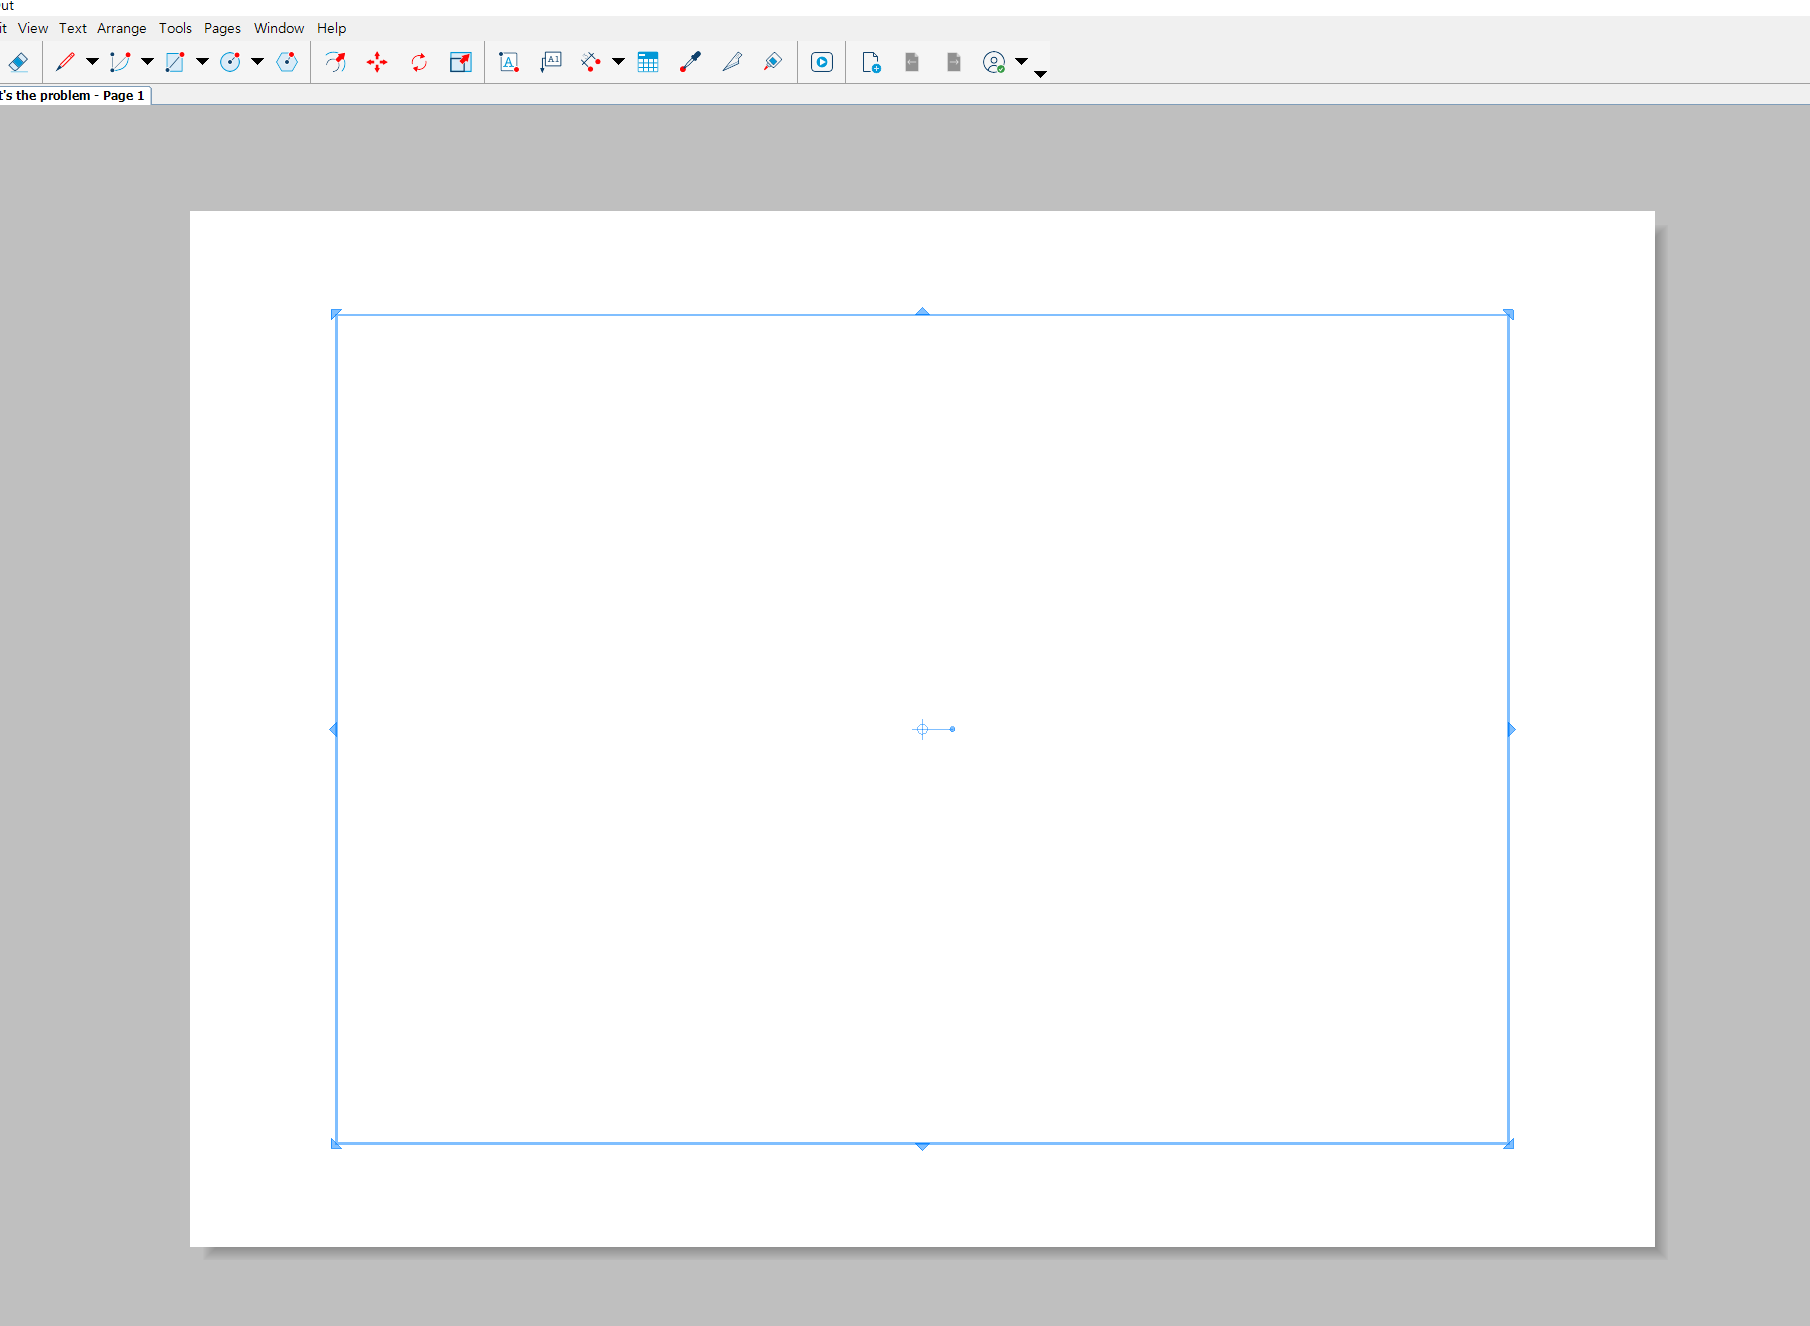Expand the Arc tool dropdown arrow
Screen dimensions: 1810x1326
(147, 62)
